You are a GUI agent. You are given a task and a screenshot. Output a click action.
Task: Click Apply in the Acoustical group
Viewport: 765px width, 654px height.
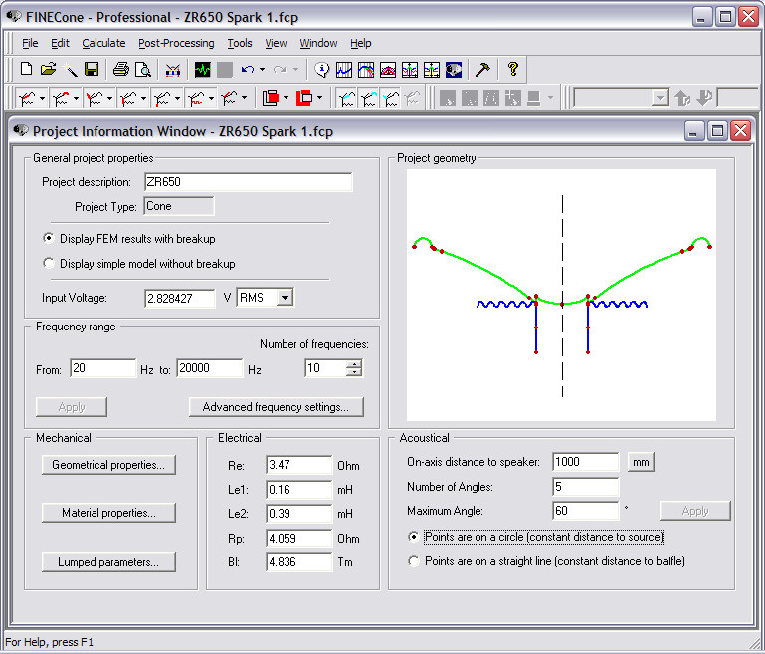695,511
